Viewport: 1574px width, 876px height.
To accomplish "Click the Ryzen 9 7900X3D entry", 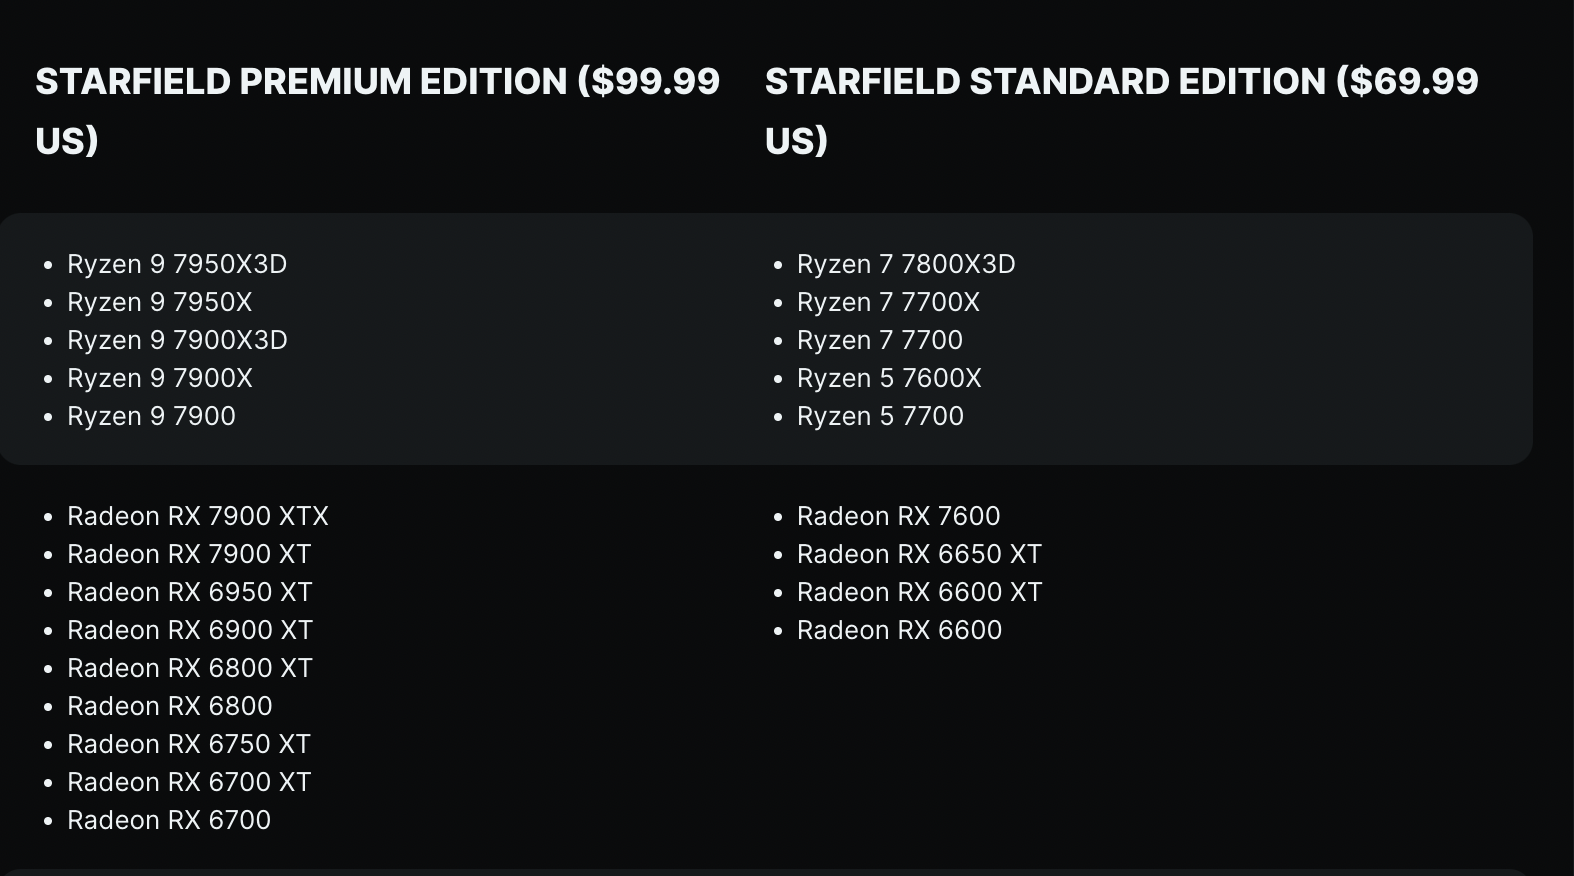I will (177, 340).
